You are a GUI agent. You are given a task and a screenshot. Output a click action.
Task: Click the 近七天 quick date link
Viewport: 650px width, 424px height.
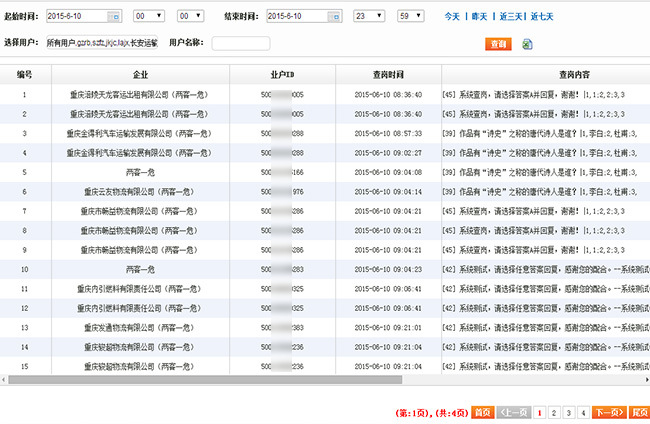pos(542,17)
